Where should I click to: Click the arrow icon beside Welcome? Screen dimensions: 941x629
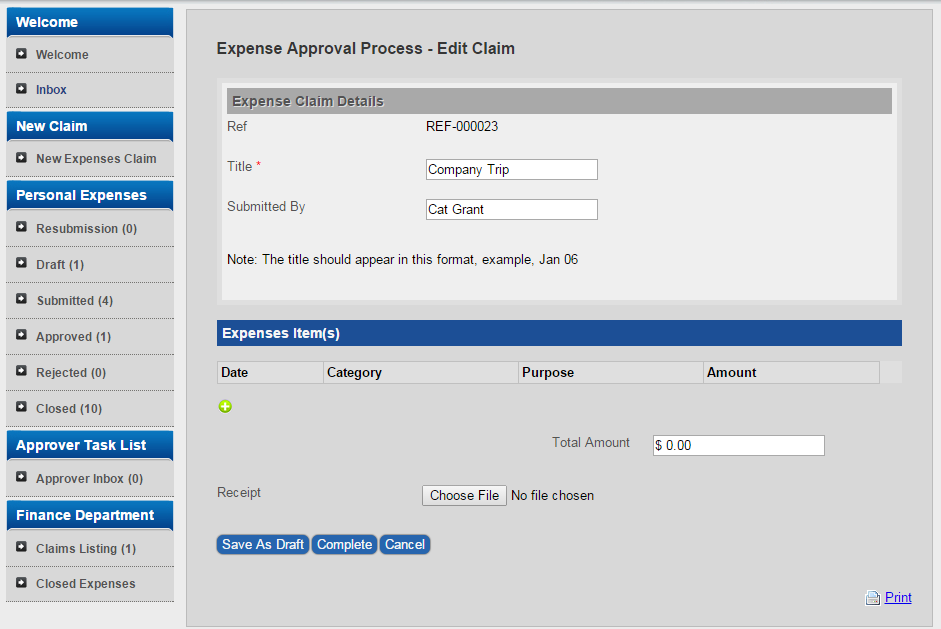click(x=22, y=53)
